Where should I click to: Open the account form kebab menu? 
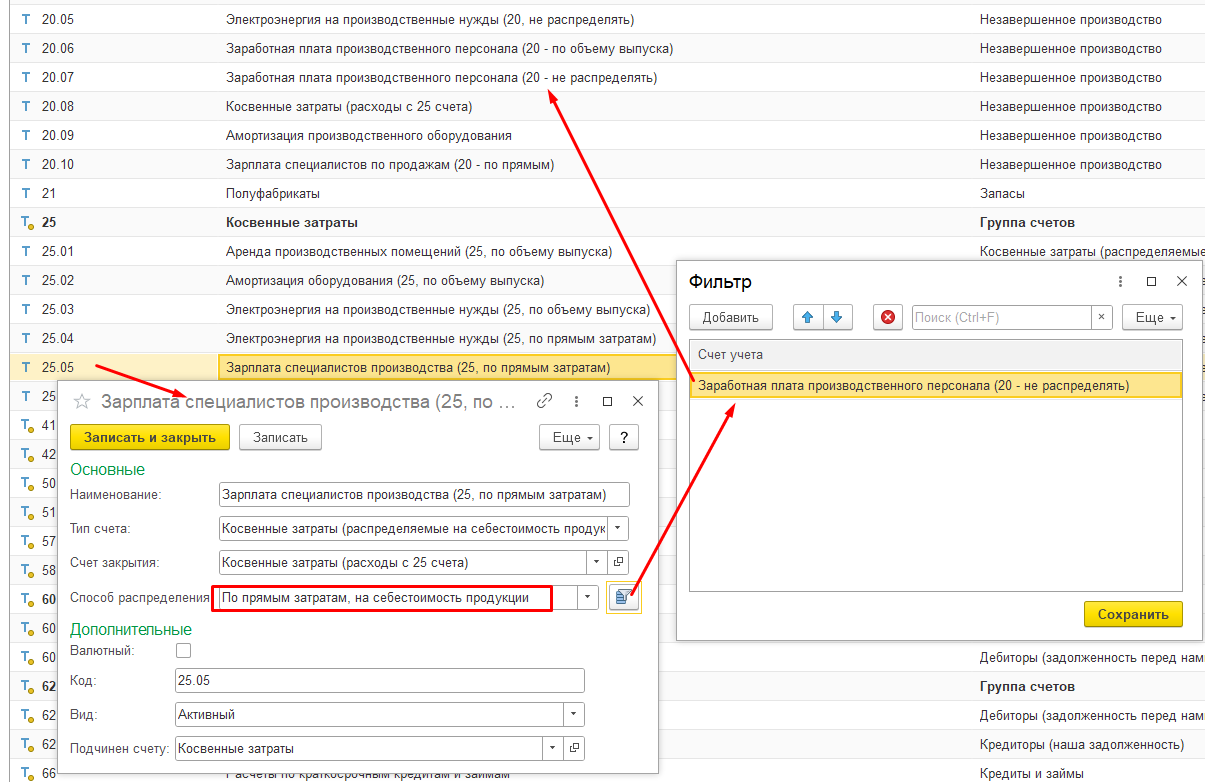[576, 401]
